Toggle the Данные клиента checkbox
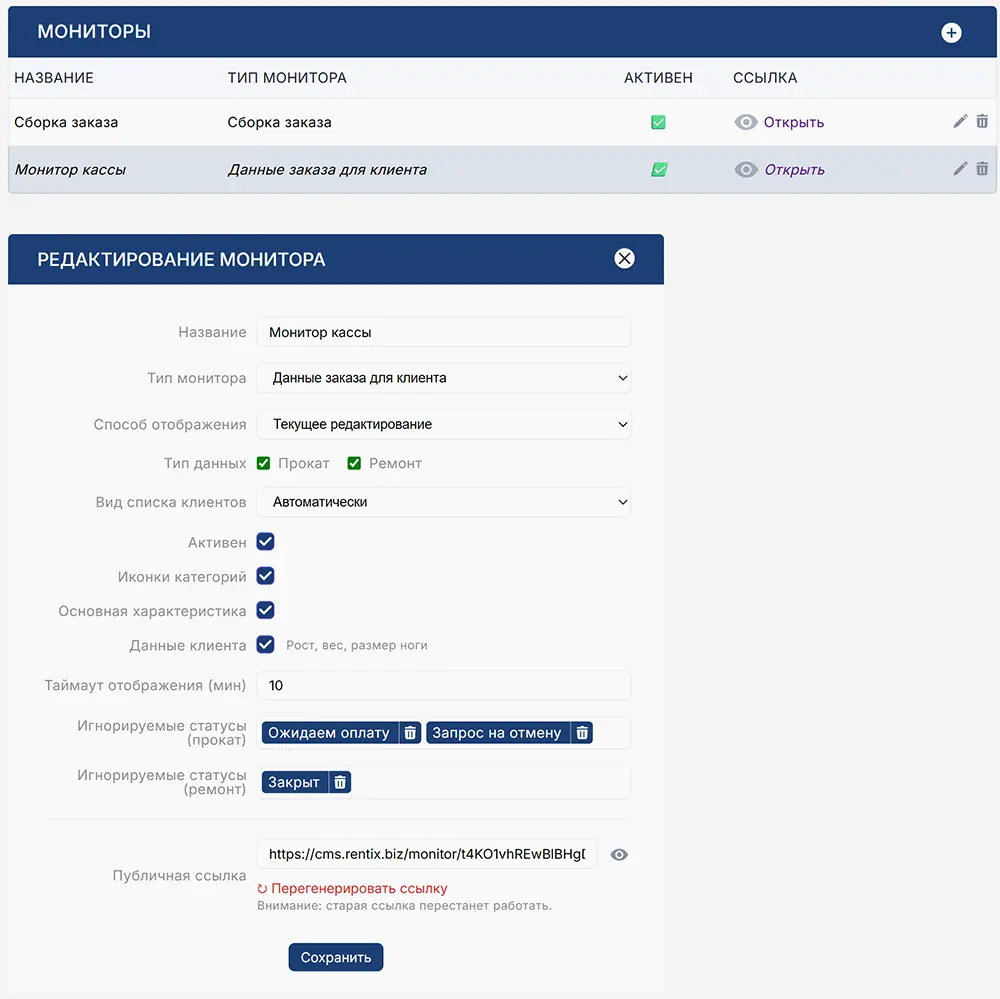 pyautogui.click(x=265, y=645)
